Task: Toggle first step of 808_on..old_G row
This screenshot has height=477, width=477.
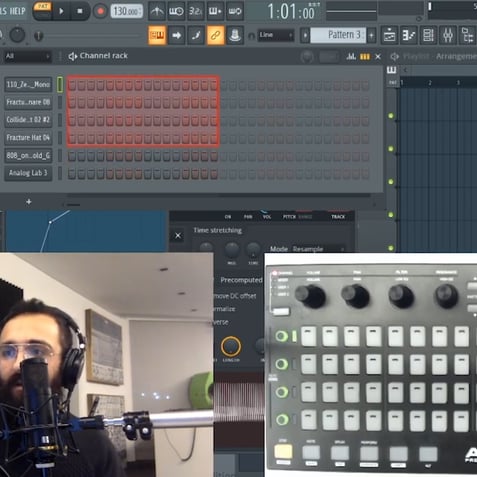Action: (72, 156)
